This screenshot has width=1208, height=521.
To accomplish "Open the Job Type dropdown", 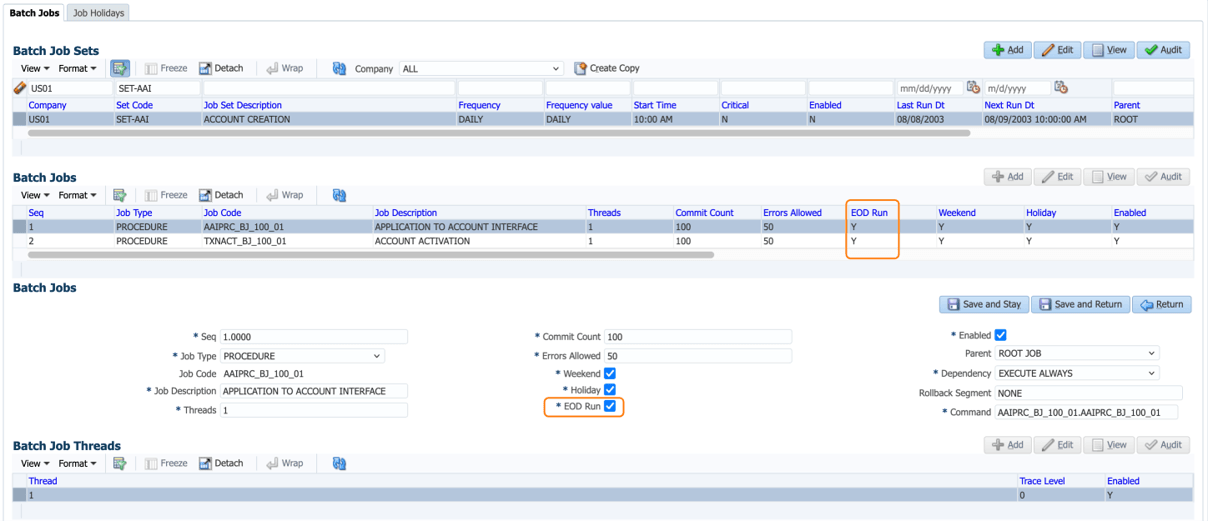I will (x=302, y=356).
